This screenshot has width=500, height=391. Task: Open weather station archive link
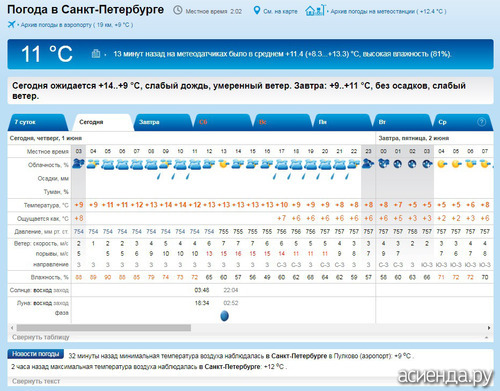click(388, 11)
